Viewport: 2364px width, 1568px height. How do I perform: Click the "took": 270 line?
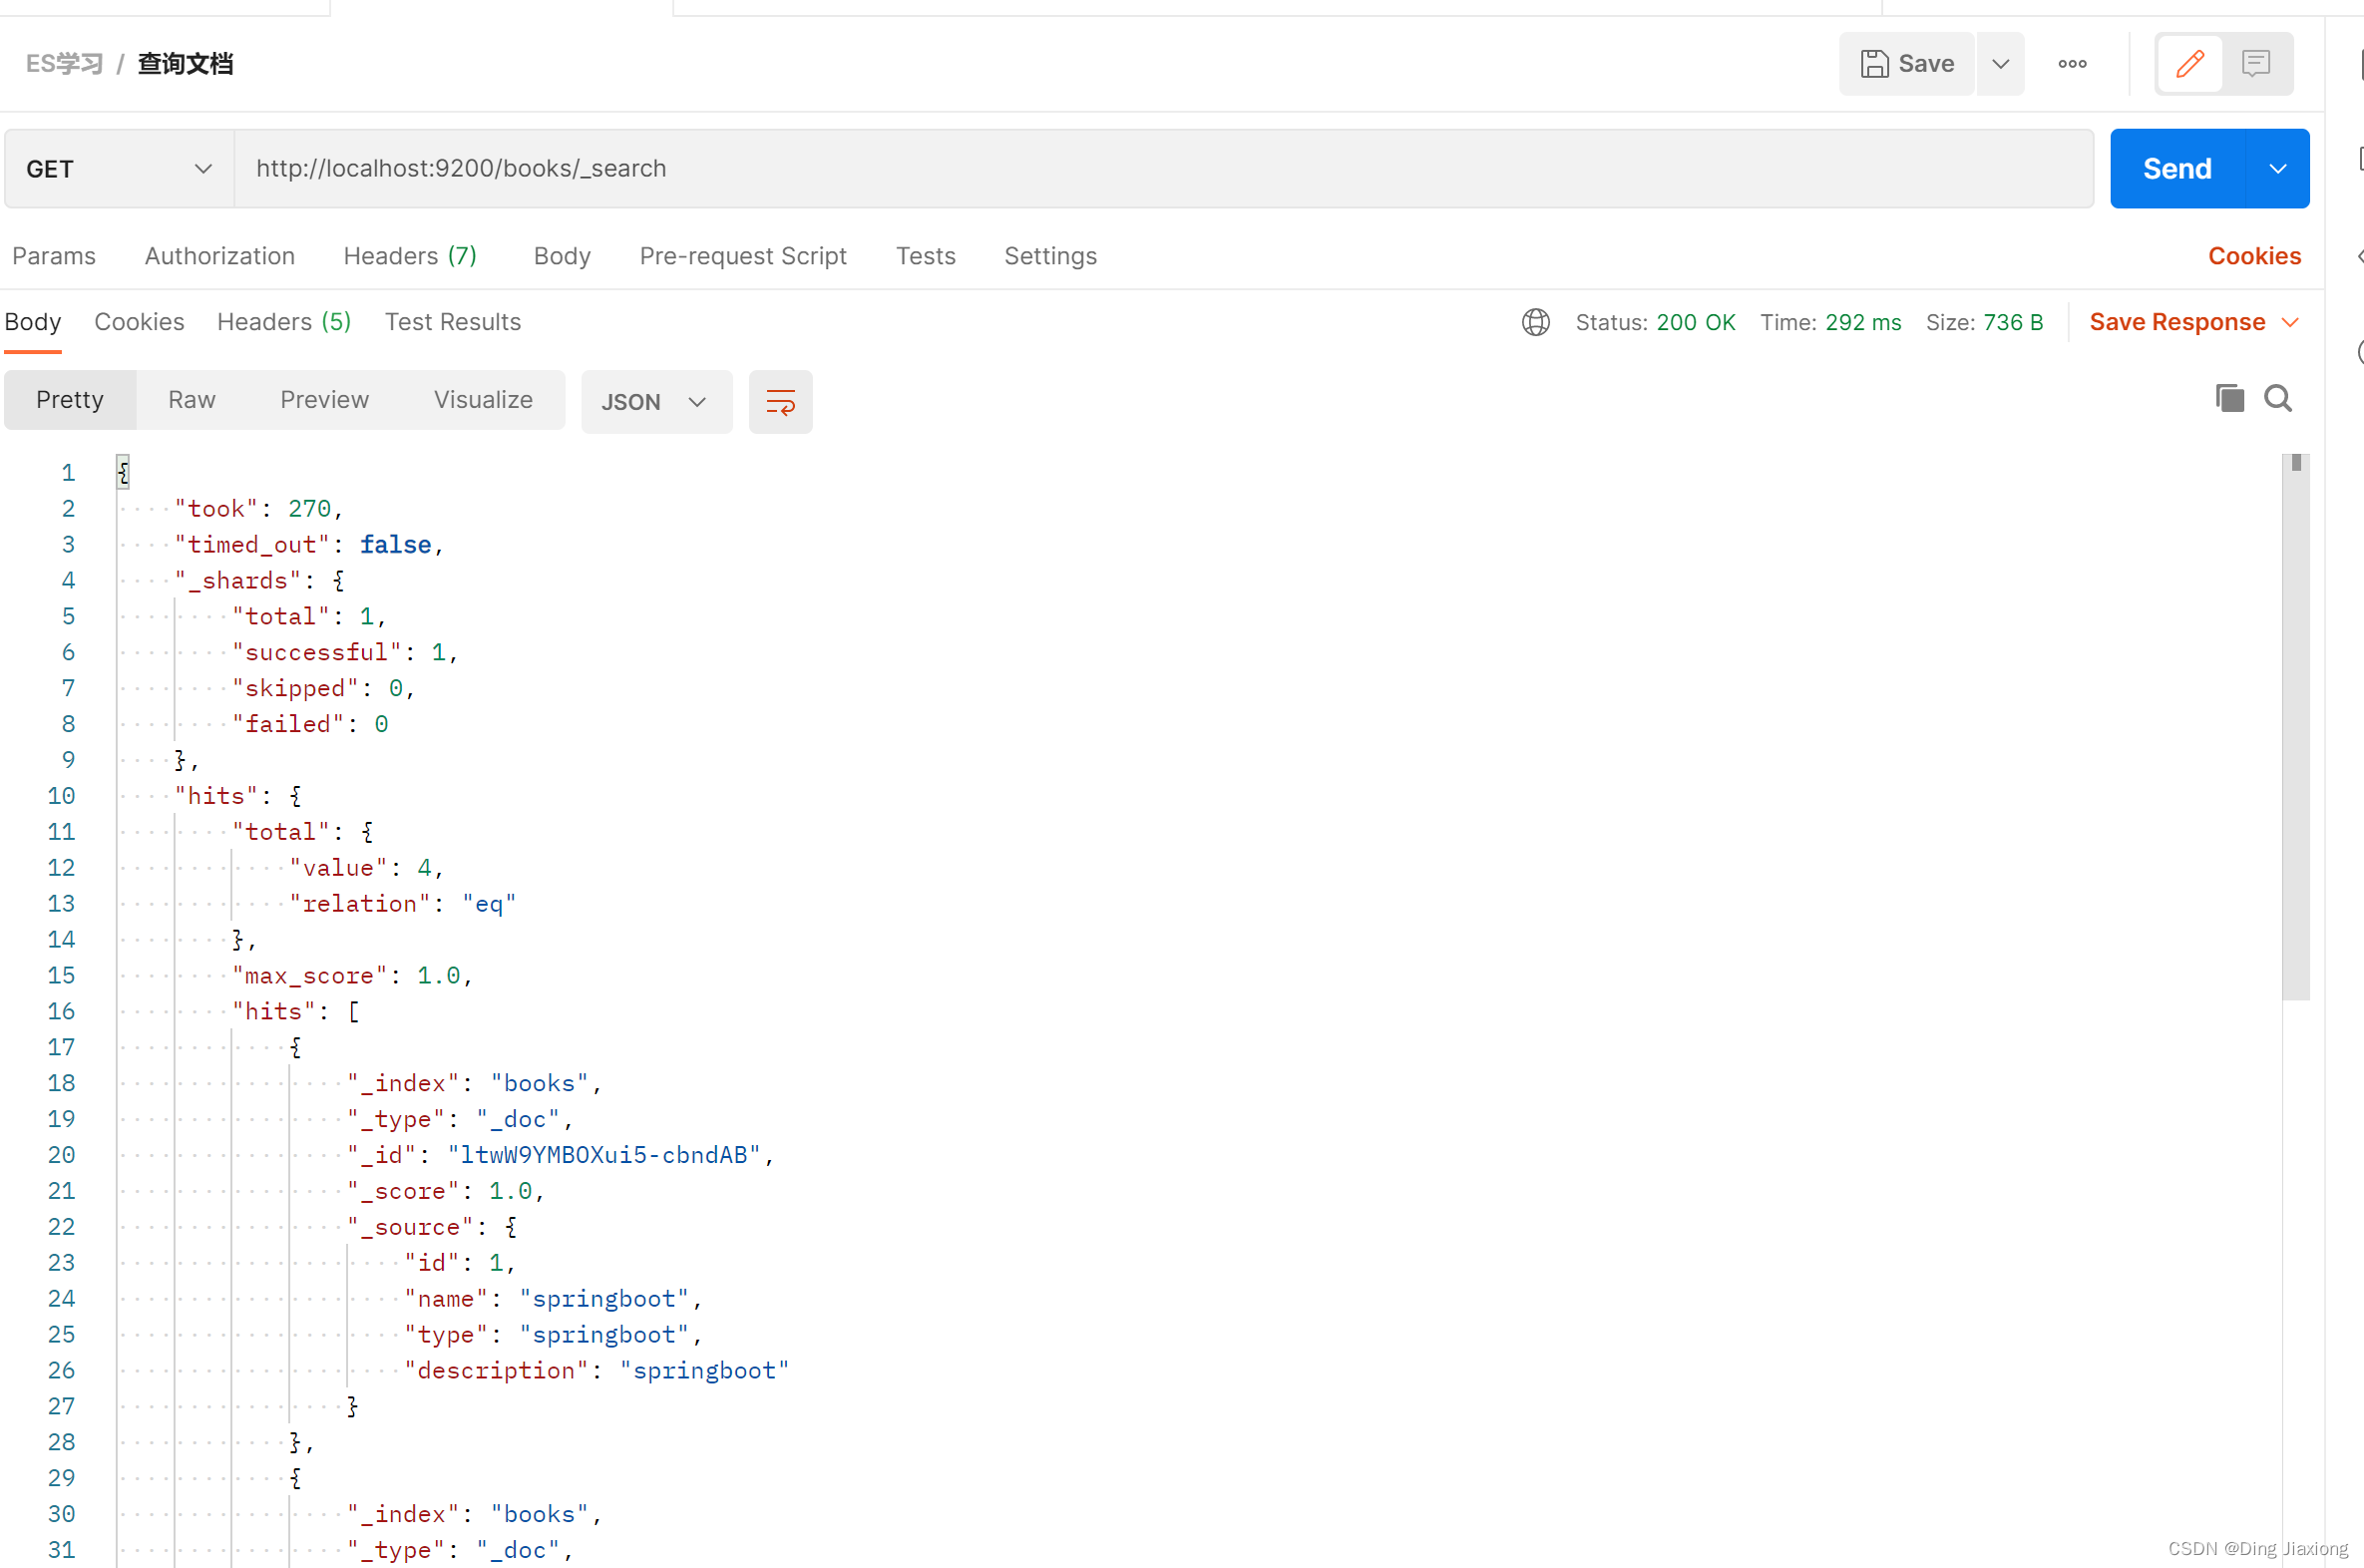click(x=258, y=509)
